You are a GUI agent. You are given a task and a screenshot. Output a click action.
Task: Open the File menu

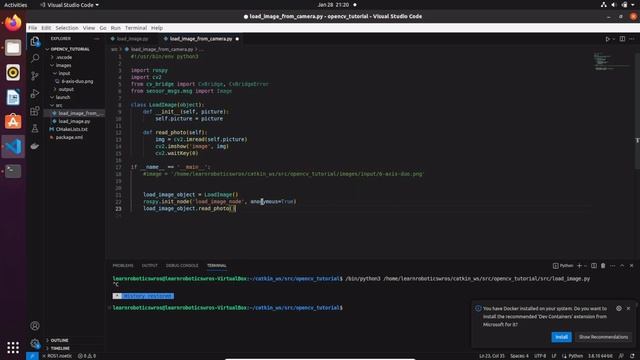click(33, 28)
